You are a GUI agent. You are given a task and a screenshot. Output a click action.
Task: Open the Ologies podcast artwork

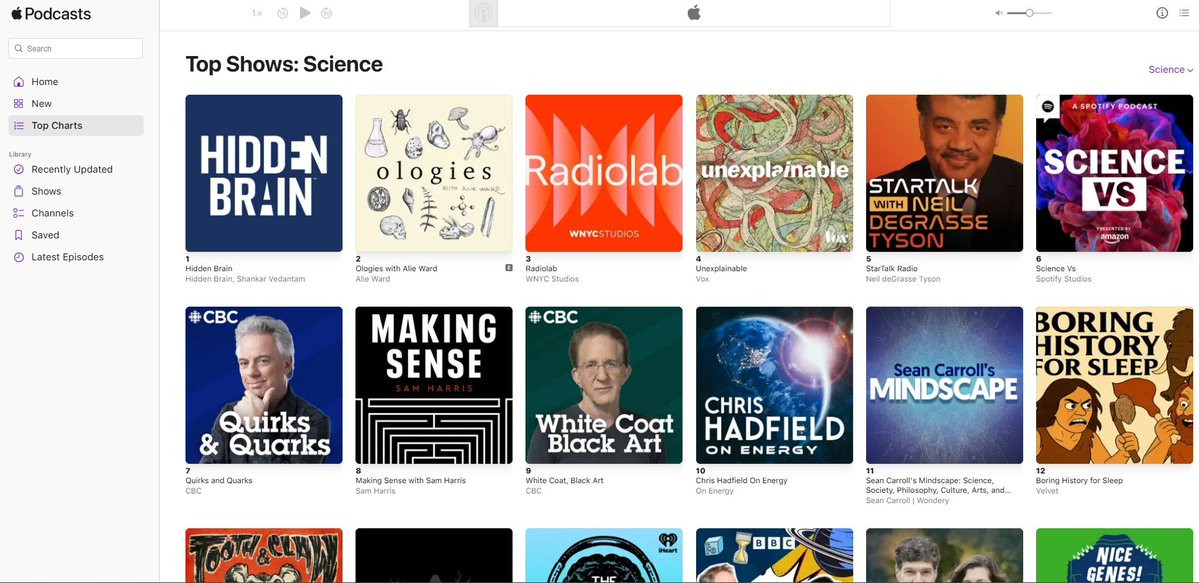tap(434, 173)
